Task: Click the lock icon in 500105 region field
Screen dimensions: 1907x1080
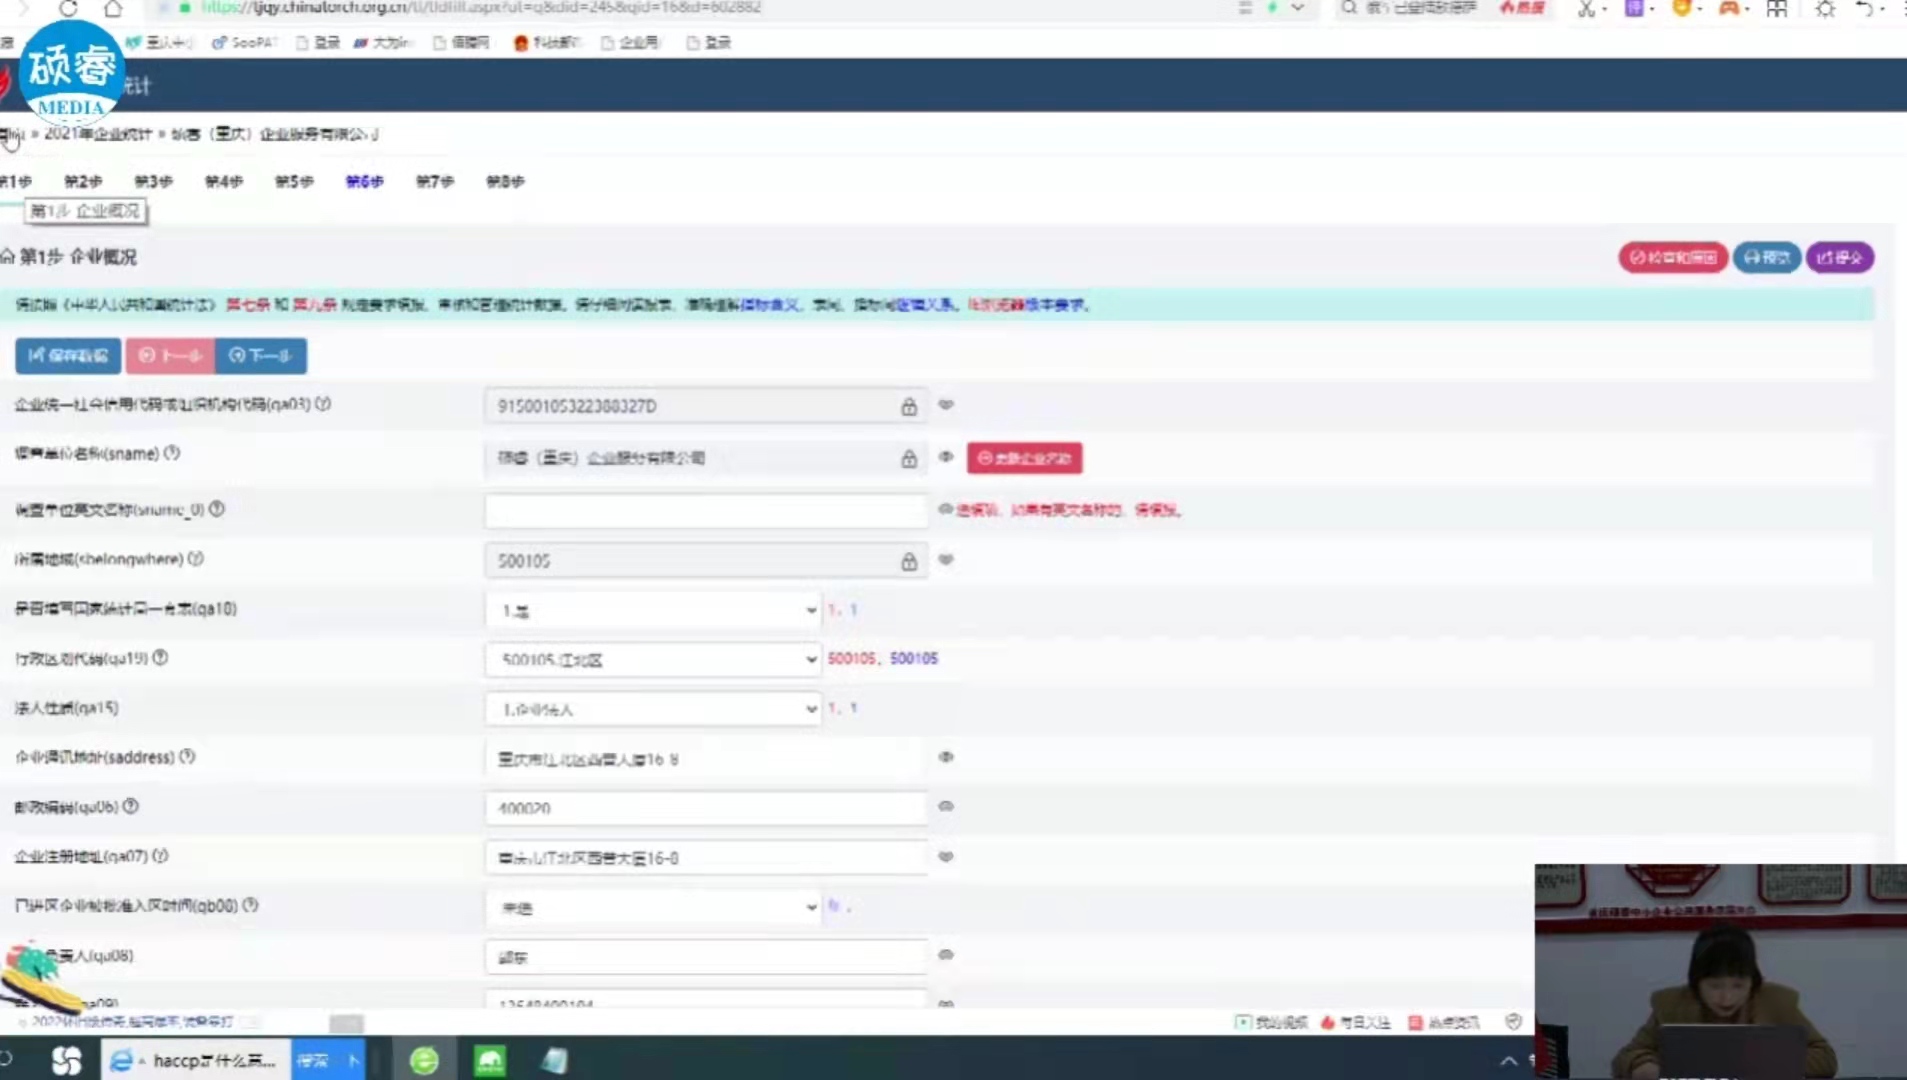Action: point(909,561)
